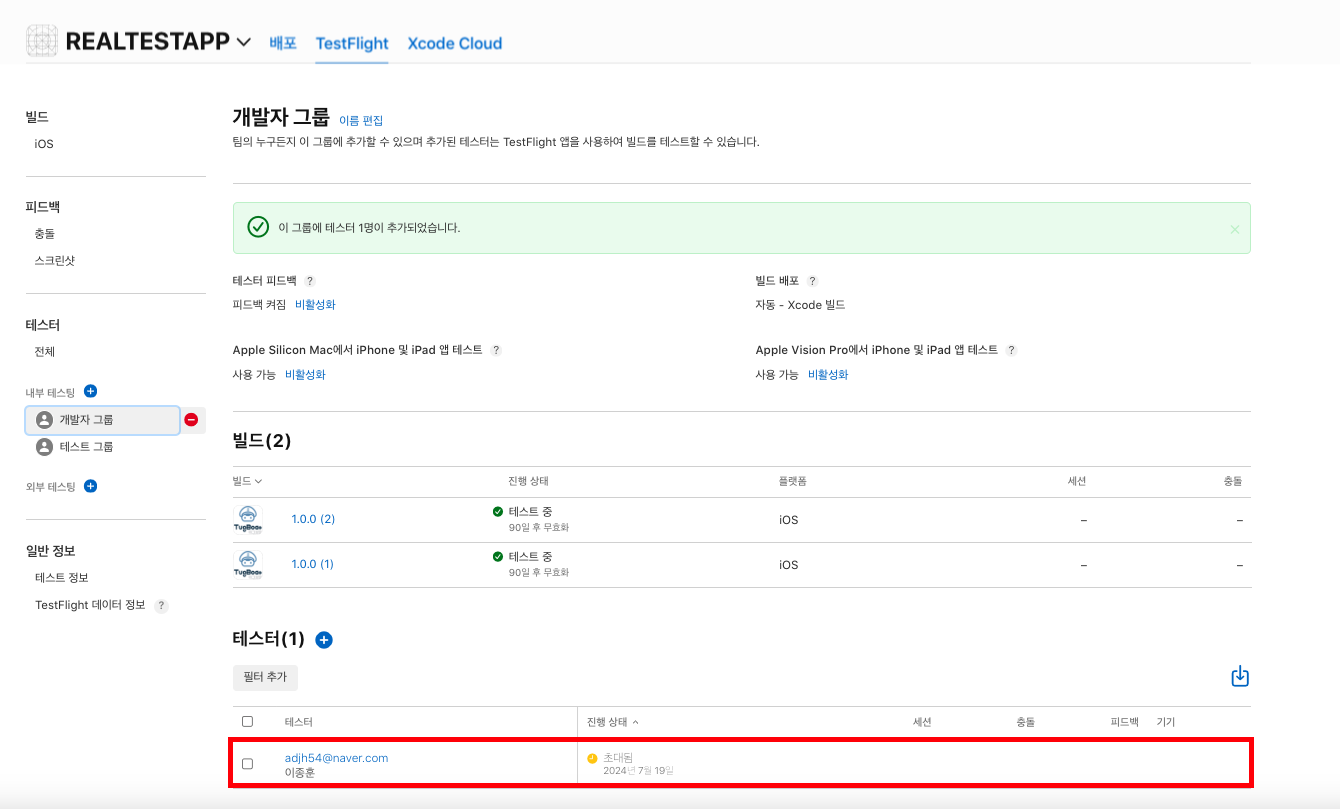The width and height of the screenshot is (1340, 809).
Task: Sort builds using the 빌드 column dropdown
Action: click(x=247, y=481)
